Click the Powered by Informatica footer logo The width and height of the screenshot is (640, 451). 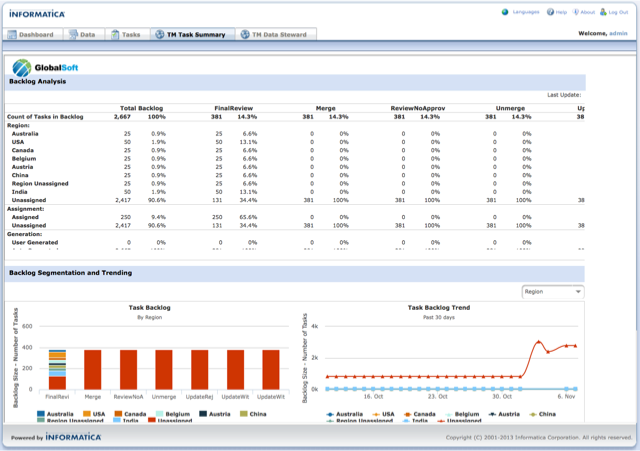tap(56, 437)
